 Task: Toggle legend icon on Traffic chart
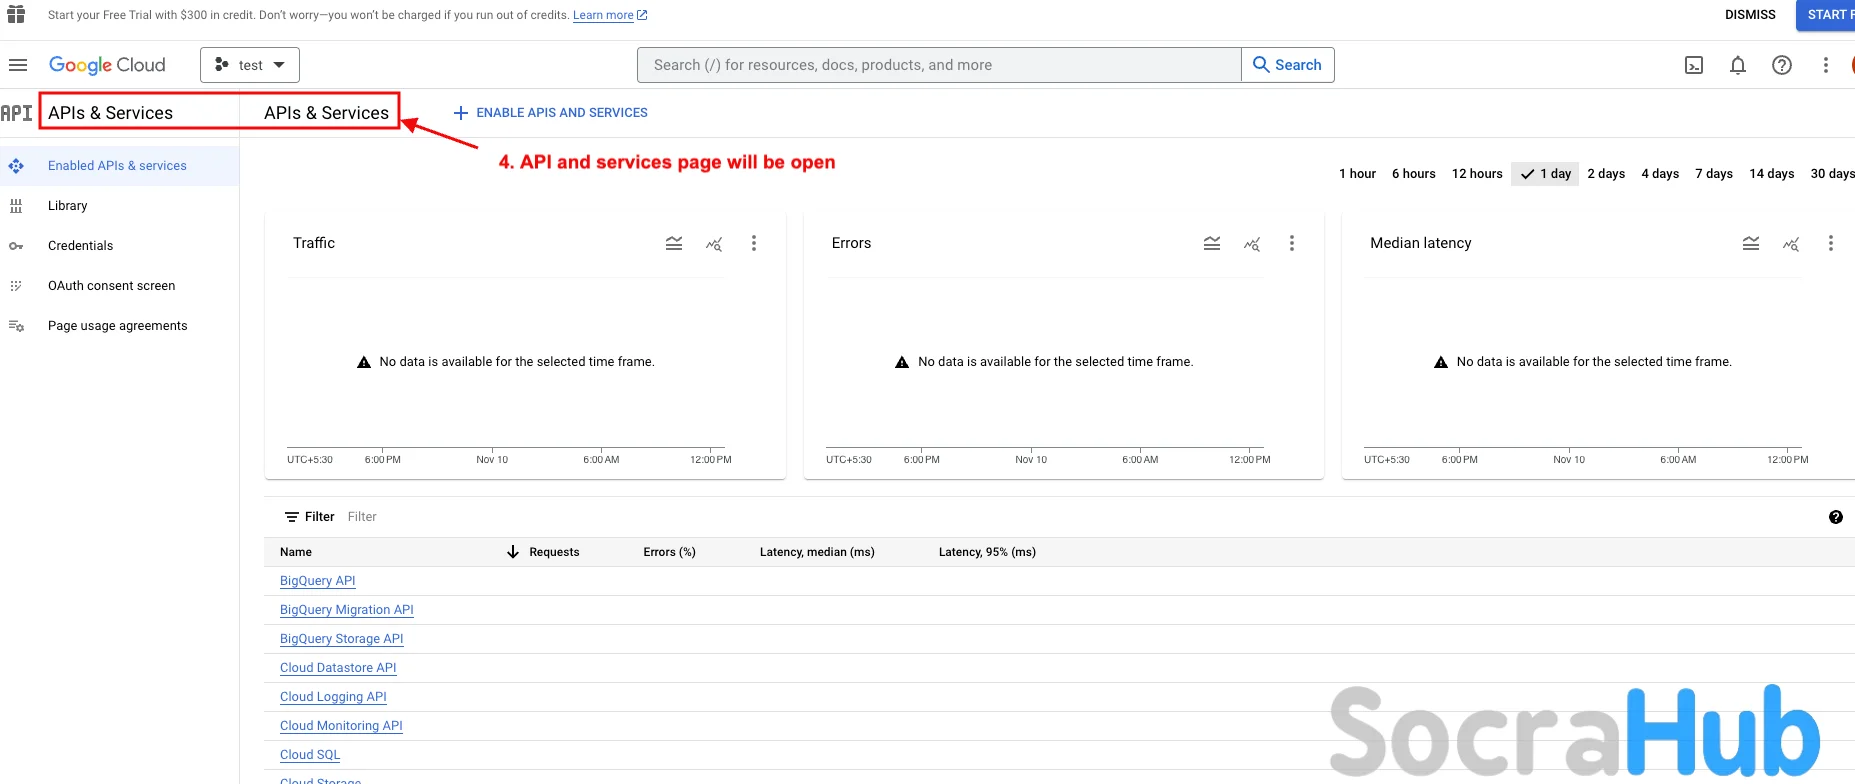tap(674, 243)
